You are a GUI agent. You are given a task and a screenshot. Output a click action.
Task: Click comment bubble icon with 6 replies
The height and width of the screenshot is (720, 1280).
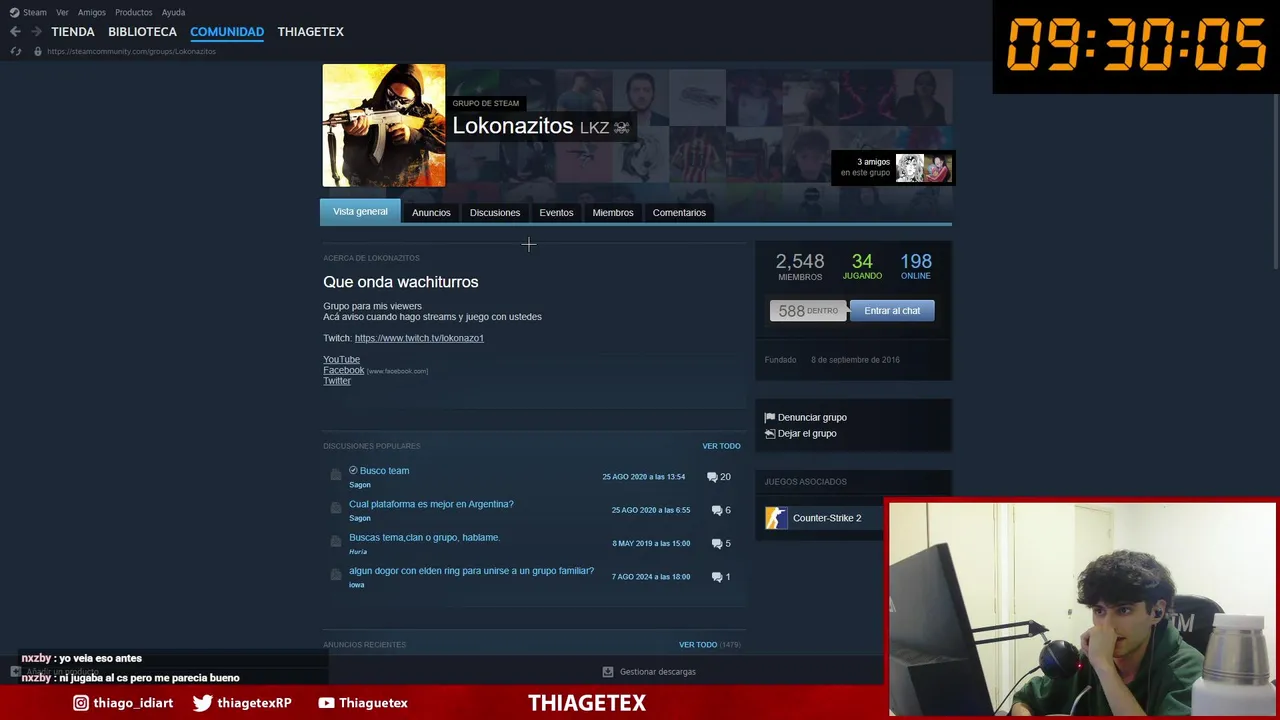pyautogui.click(x=716, y=510)
